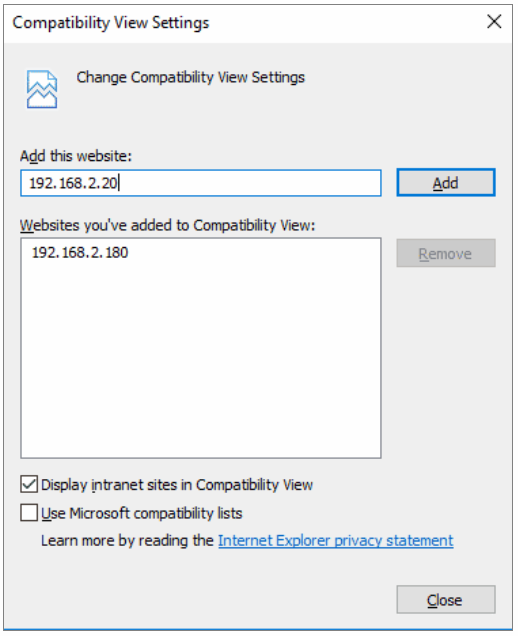Click the Remove button

[x=446, y=254]
